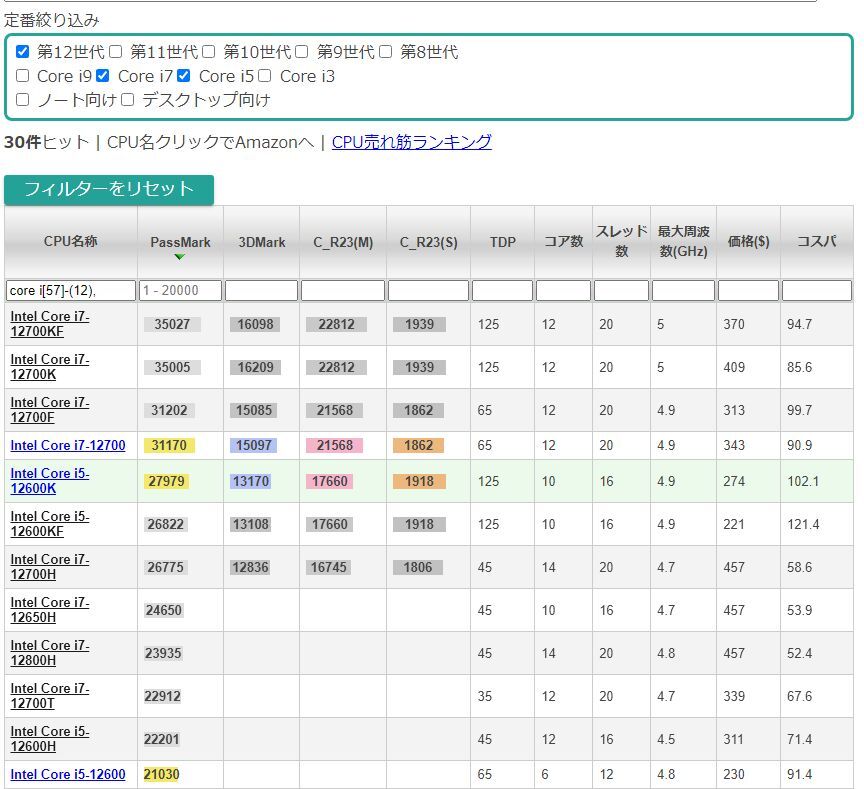Enable the Core i9 filter checkbox
The width and height of the screenshot is (864, 789).
pyautogui.click(x=22, y=75)
